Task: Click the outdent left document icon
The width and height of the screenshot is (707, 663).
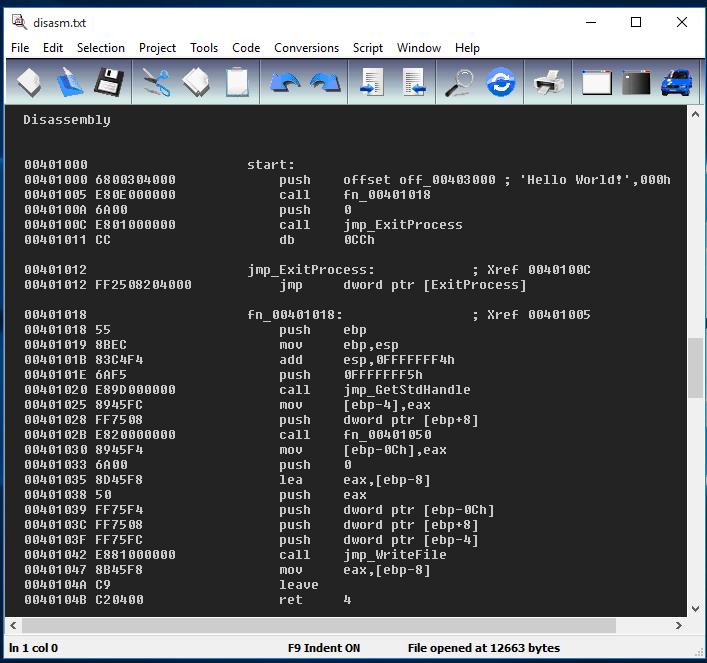Action: pos(414,83)
